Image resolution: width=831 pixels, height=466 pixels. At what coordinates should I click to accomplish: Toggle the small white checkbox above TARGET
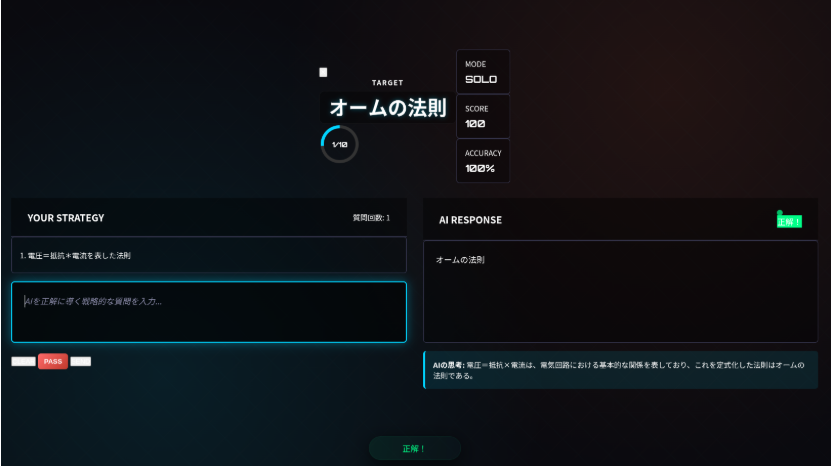click(323, 72)
